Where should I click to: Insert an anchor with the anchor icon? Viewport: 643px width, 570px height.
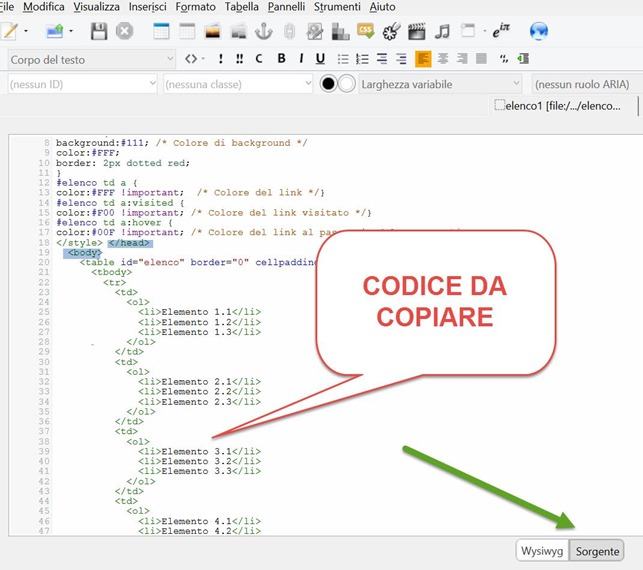coord(263,31)
